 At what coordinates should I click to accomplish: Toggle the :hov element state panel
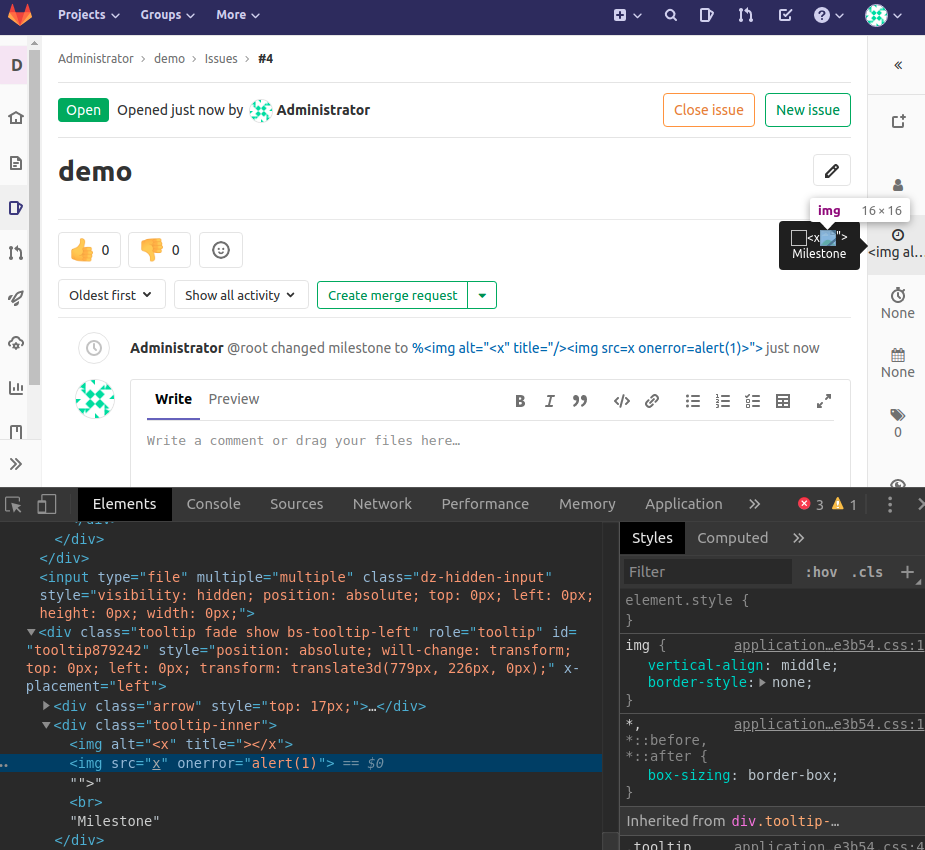821,572
